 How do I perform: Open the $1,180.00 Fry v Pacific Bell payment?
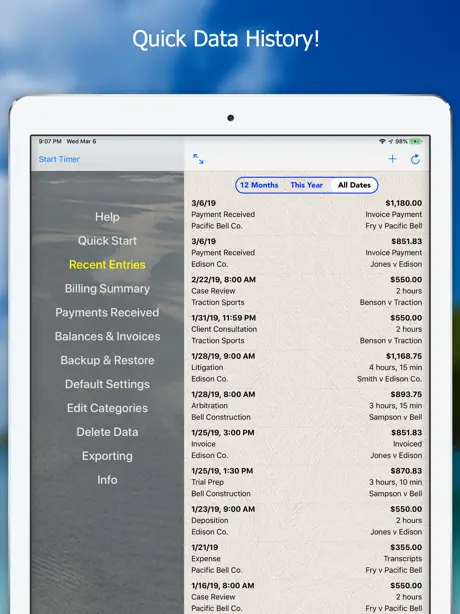pos(307,215)
